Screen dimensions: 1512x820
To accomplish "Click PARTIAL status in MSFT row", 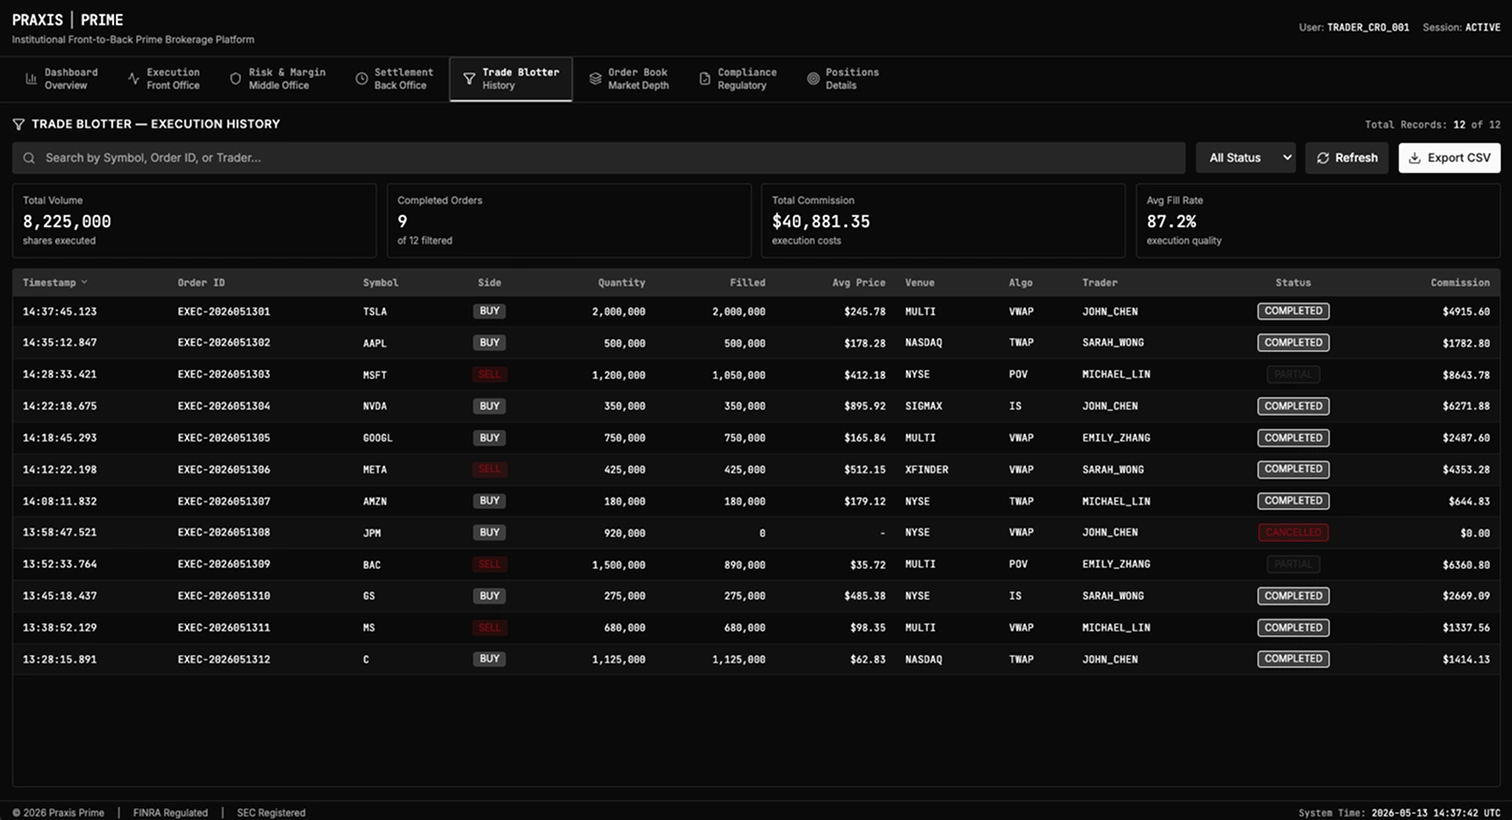I will pyautogui.click(x=1293, y=375).
